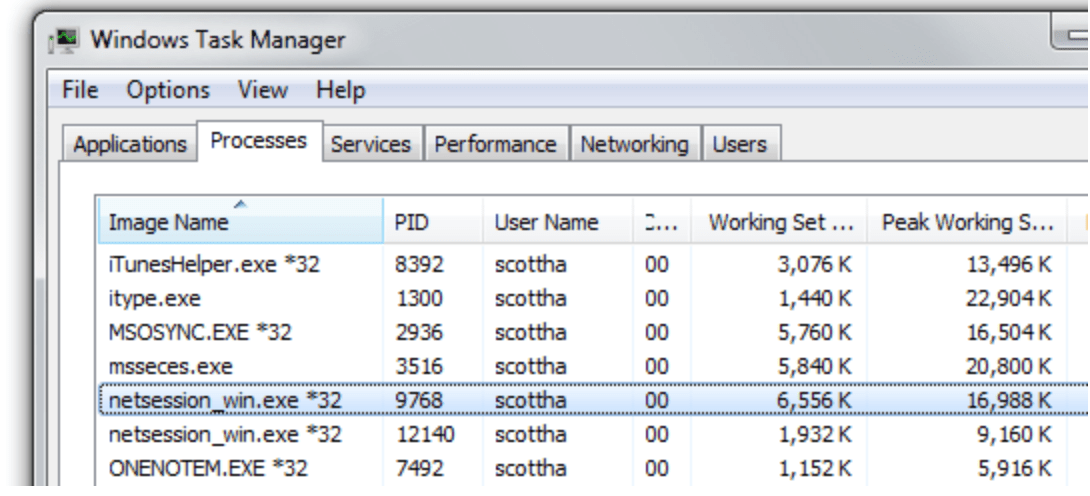The height and width of the screenshot is (496, 1090).
Task: Select the MSOSYNC.EXE *32 process
Action: coord(200,332)
